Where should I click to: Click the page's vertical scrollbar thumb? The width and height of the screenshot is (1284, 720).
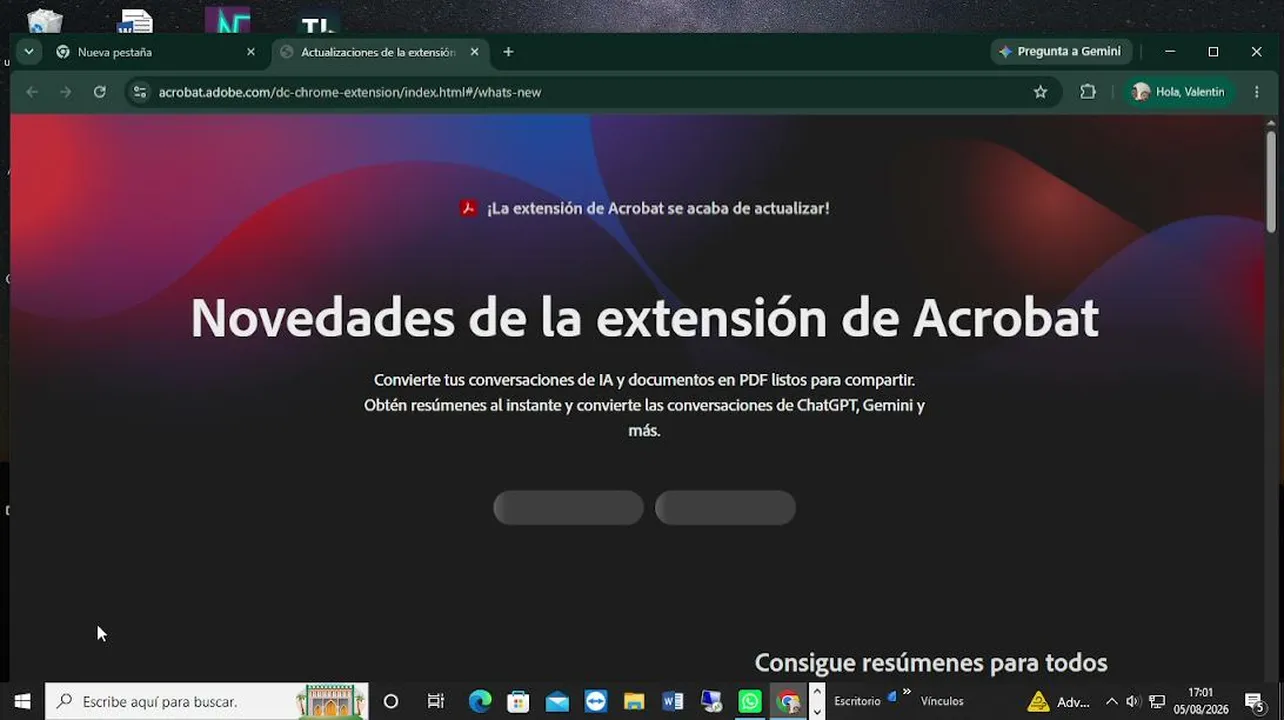click(x=1271, y=183)
